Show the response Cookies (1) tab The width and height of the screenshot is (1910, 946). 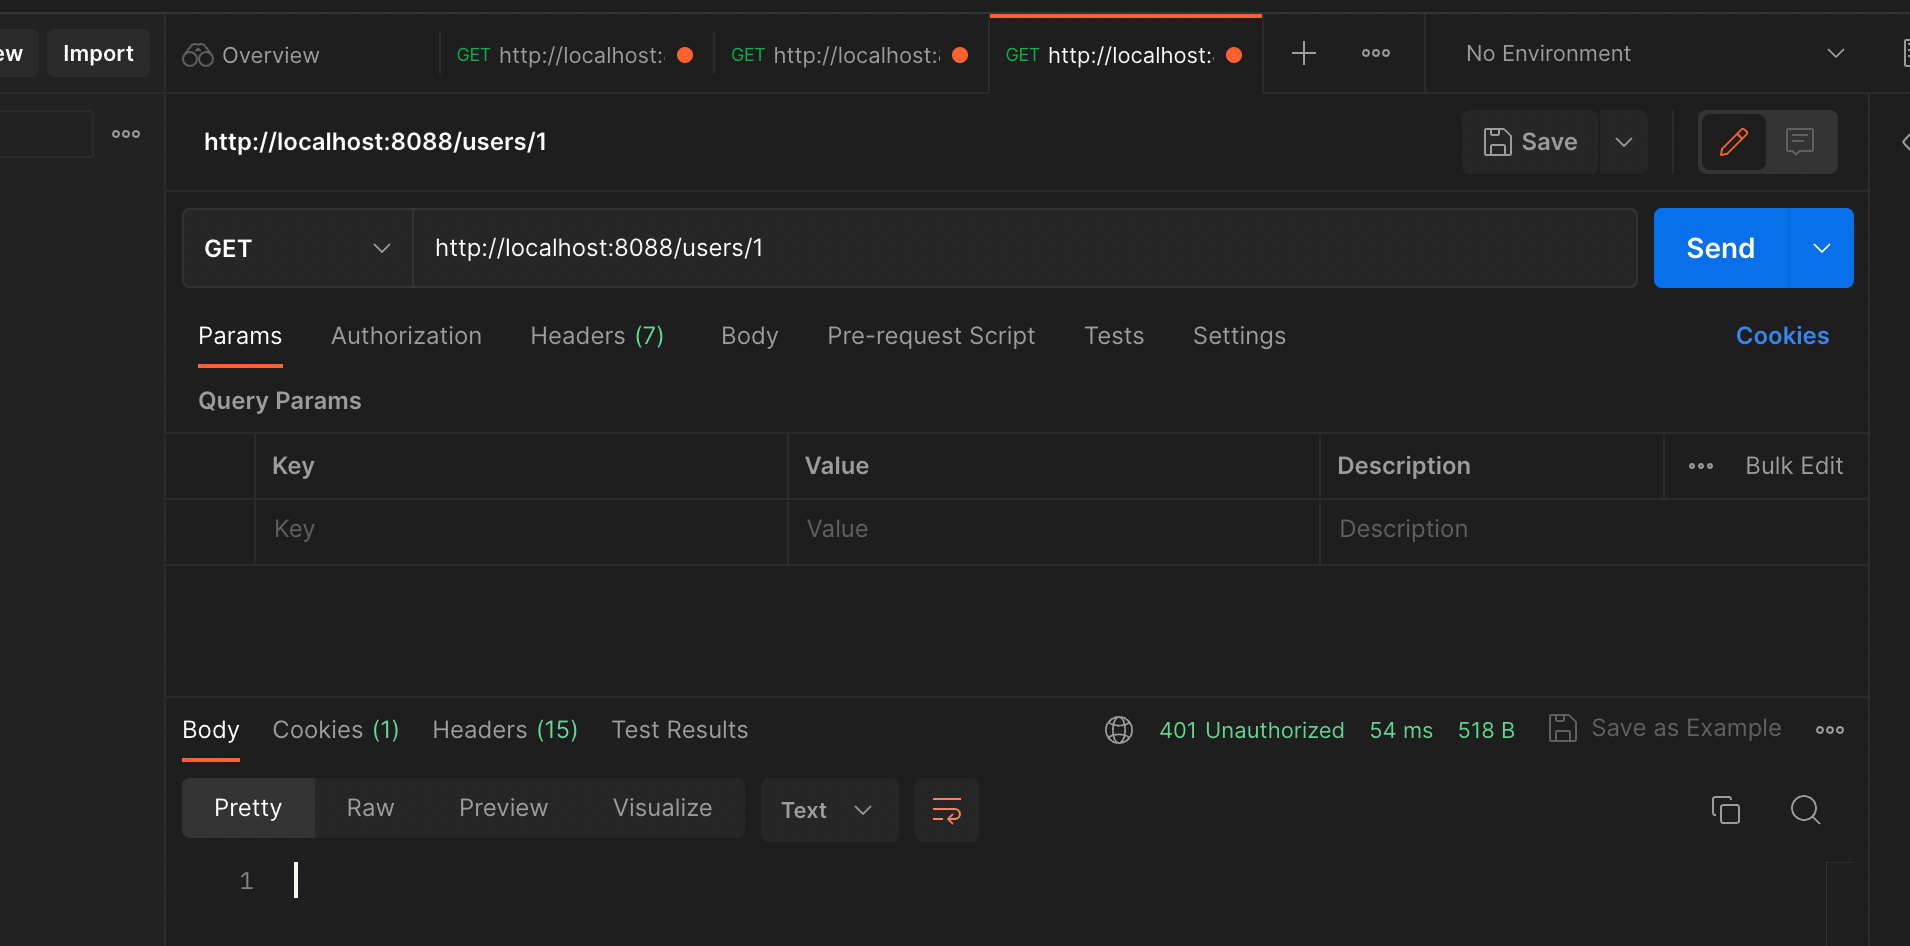point(336,730)
